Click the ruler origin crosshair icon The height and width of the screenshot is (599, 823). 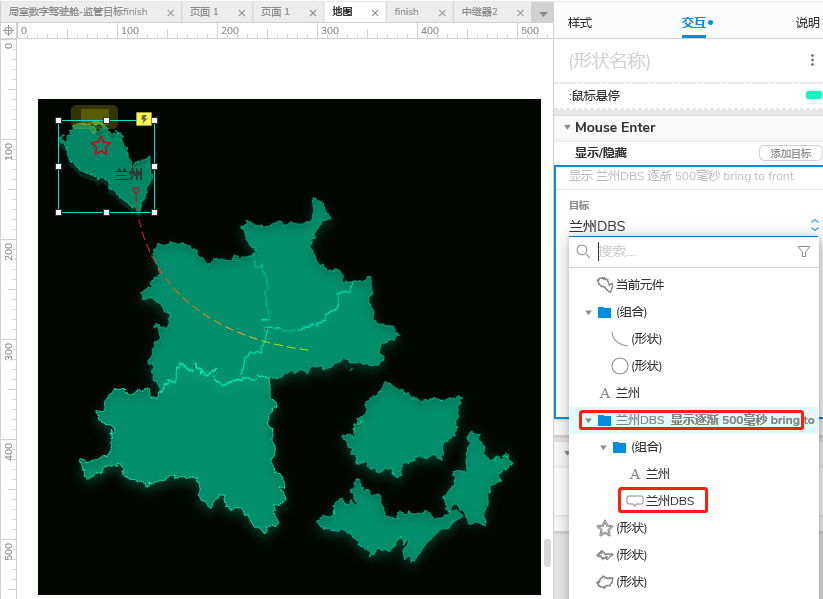pyautogui.click(x=8, y=31)
